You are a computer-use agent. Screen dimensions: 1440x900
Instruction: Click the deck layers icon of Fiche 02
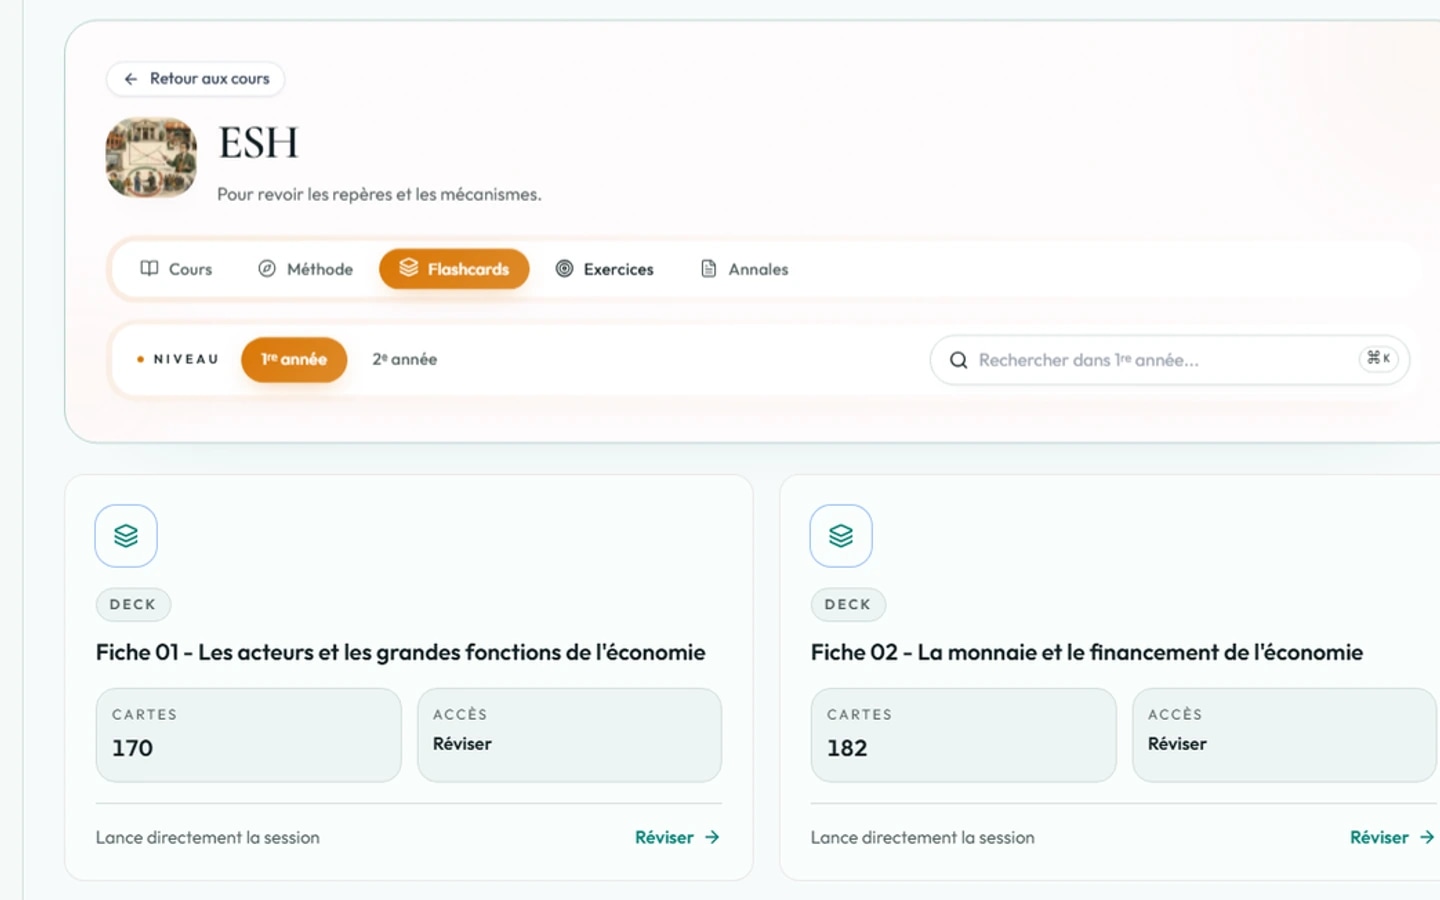[841, 536]
